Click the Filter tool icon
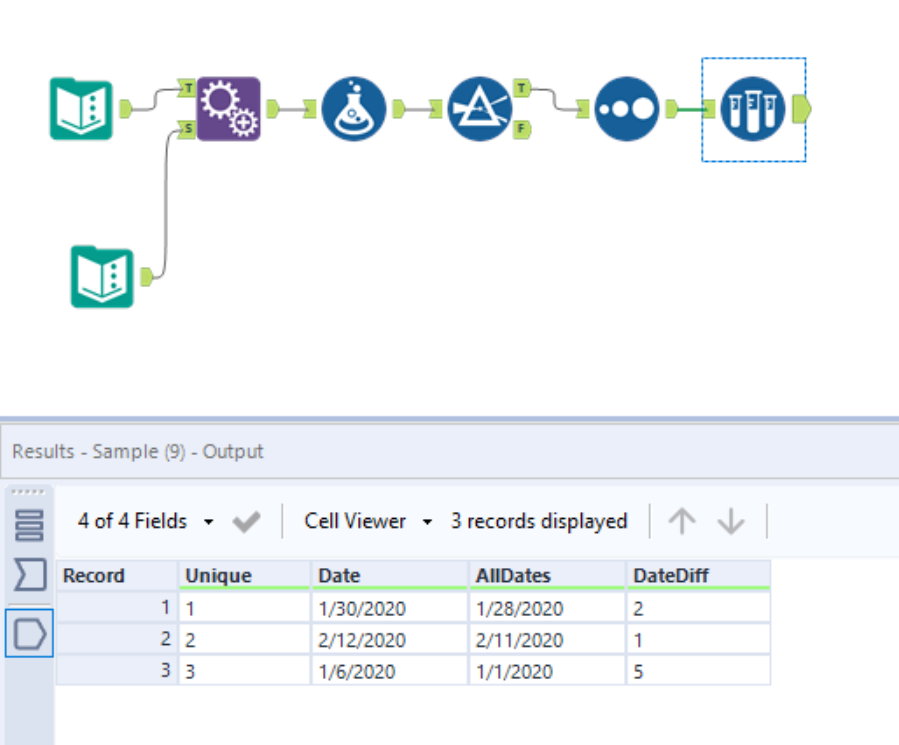Image resolution: width=899 pixels, height=745 pixels. coord(479,108)
